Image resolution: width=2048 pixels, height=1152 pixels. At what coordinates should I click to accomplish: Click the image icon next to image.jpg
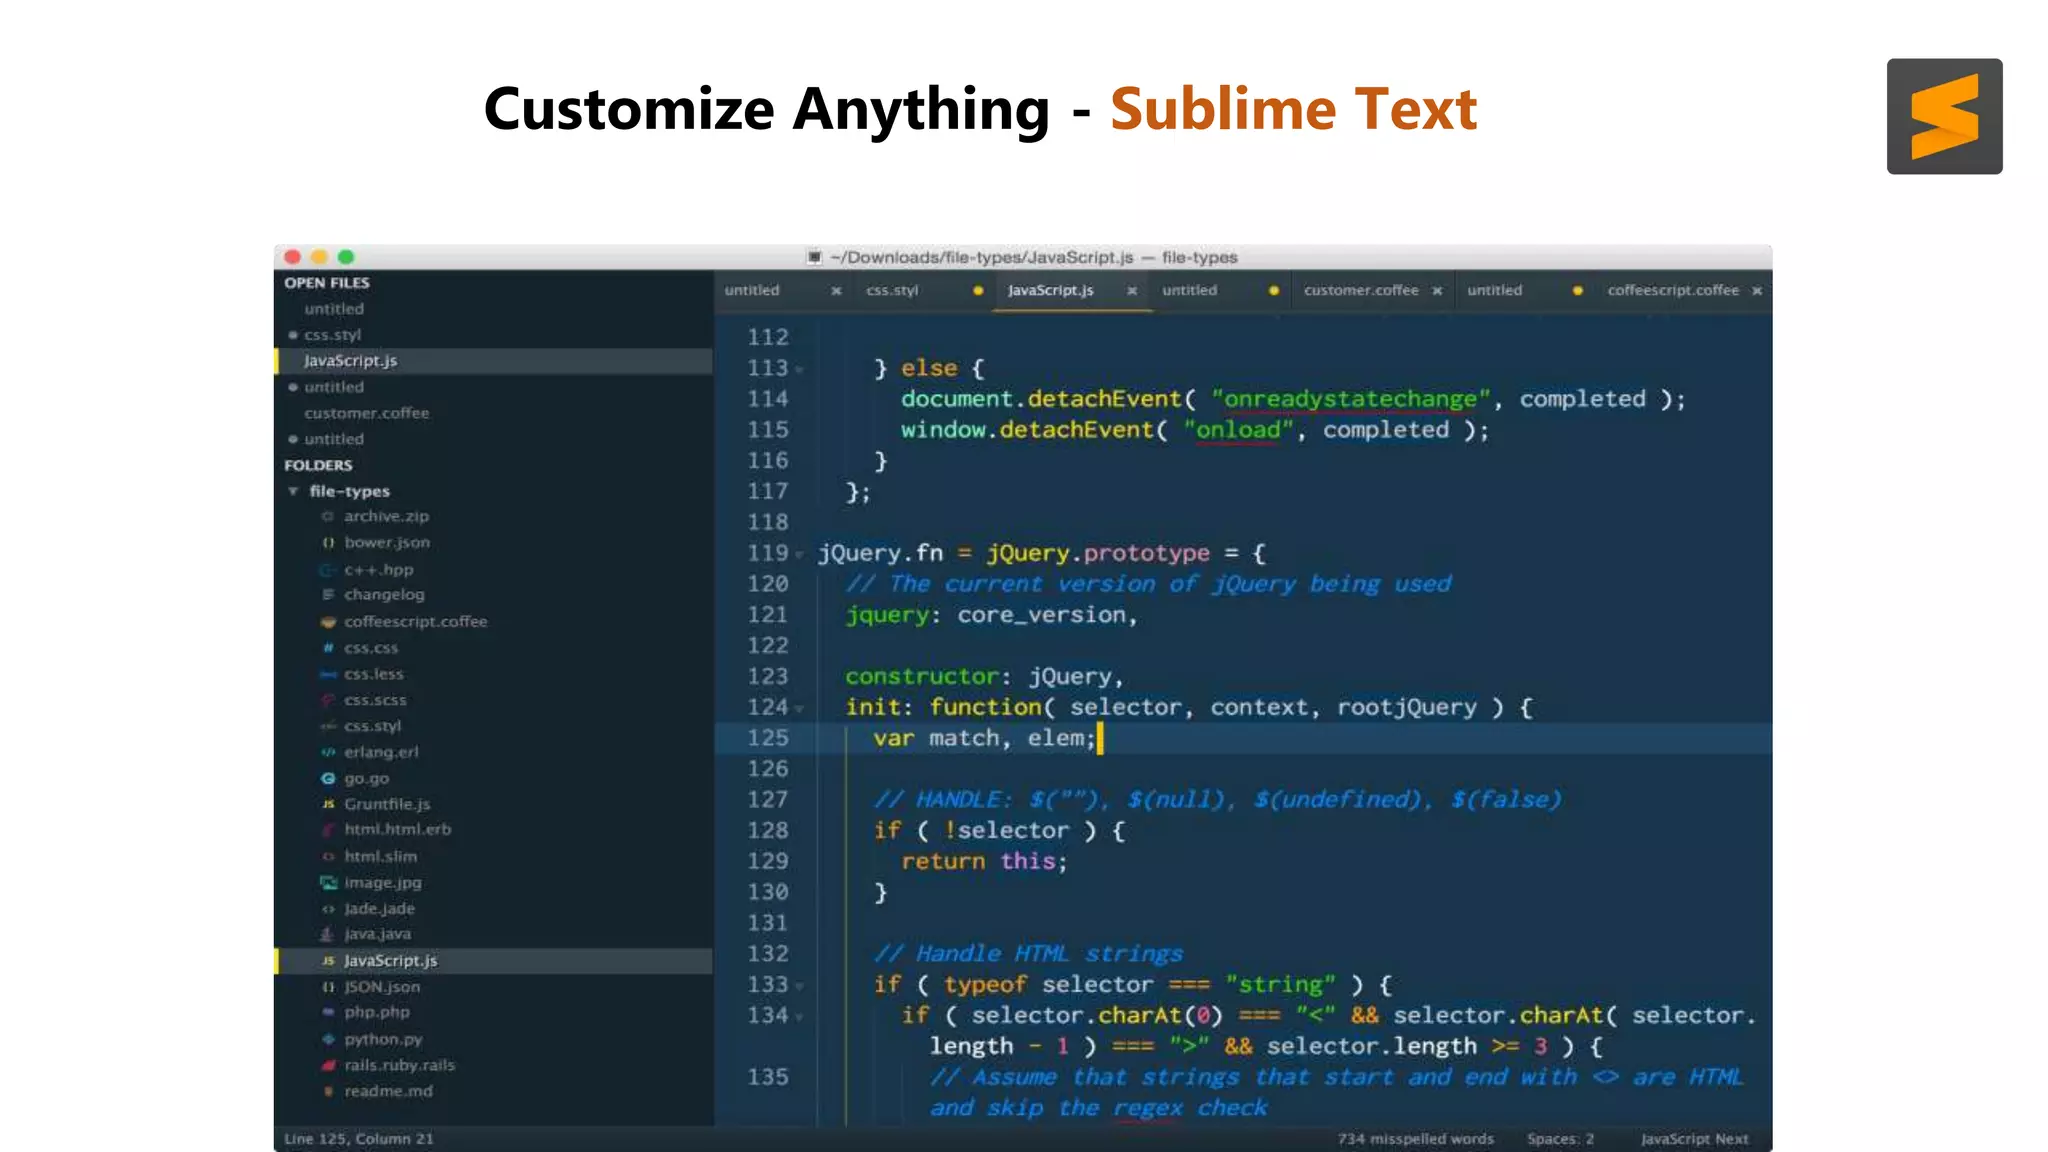click(x=328, y=882)
